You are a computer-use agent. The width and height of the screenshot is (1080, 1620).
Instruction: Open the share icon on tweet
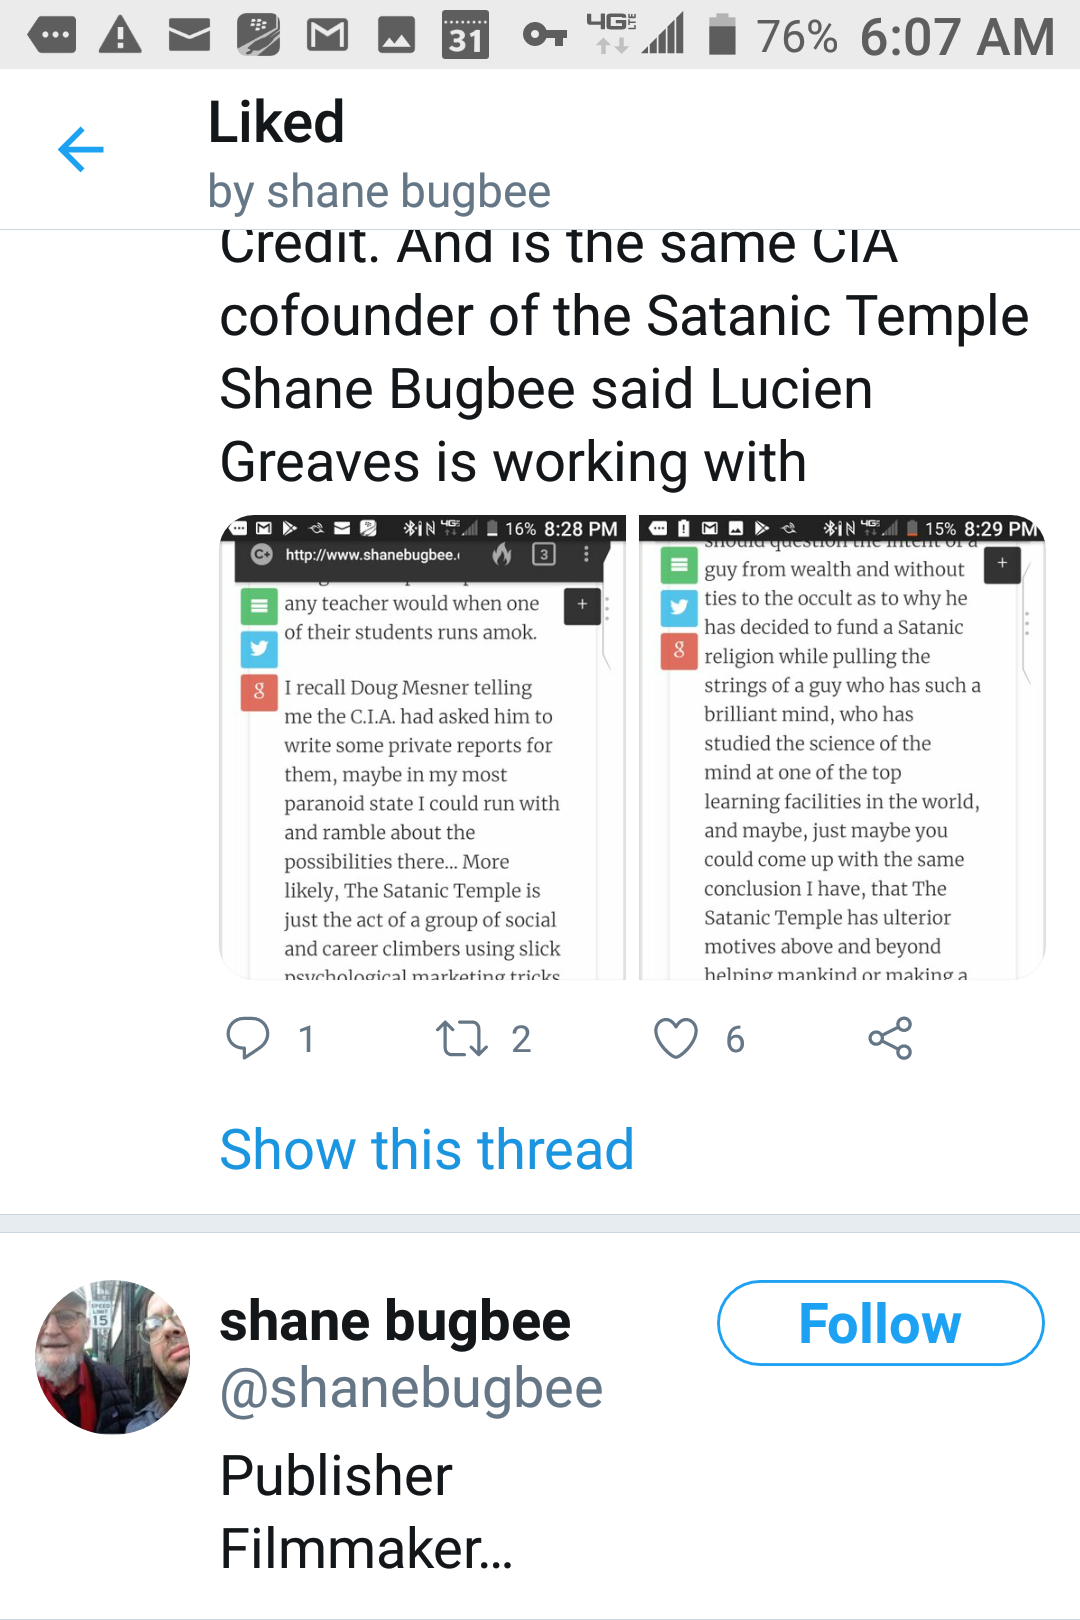890,1038
